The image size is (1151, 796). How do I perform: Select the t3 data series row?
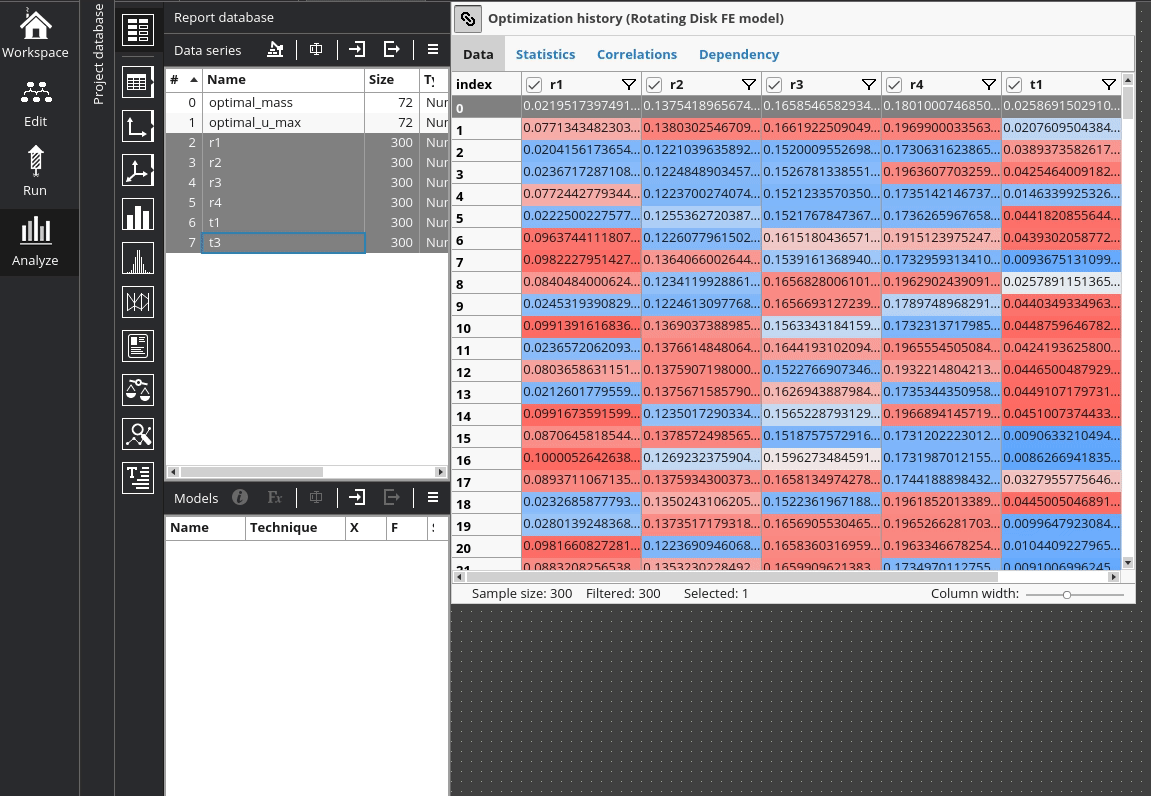307,242
